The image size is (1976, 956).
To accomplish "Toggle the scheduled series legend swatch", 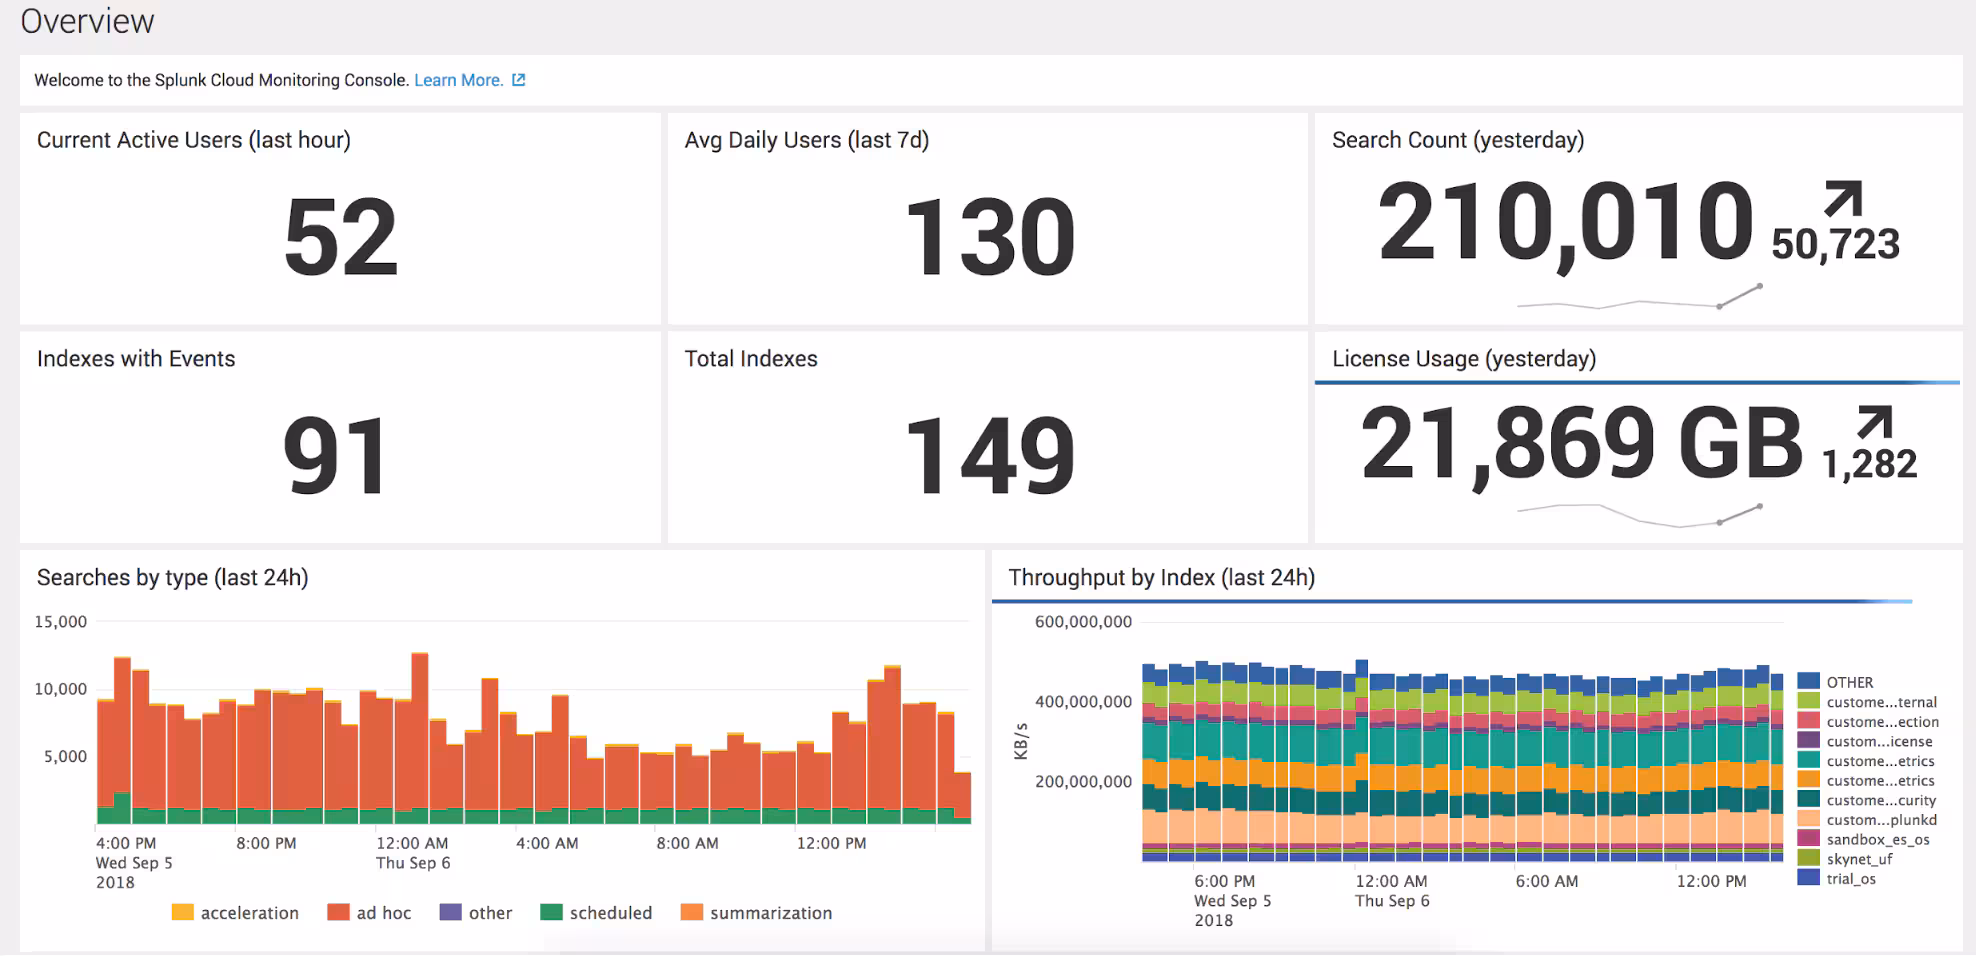I will click(551, 912).
